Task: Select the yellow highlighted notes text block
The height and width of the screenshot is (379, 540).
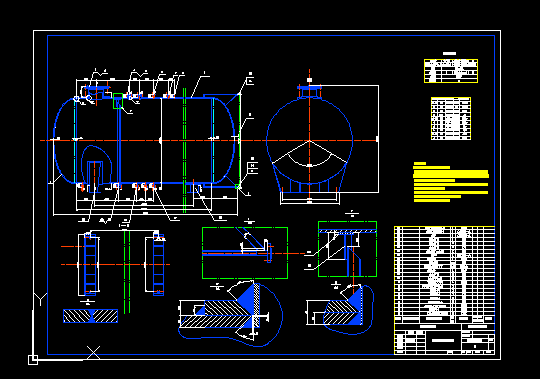Action: pyautogui.click(x=451, y=182)
